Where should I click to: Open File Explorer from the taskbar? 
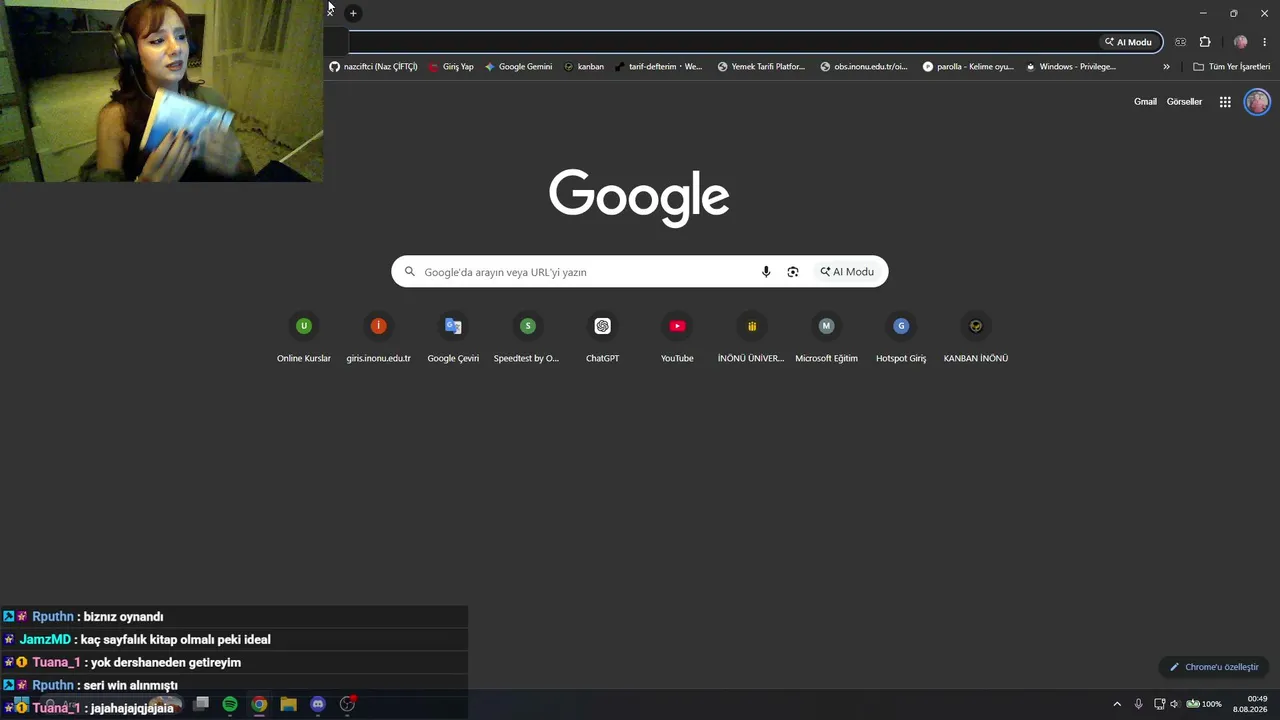[288, 704]
